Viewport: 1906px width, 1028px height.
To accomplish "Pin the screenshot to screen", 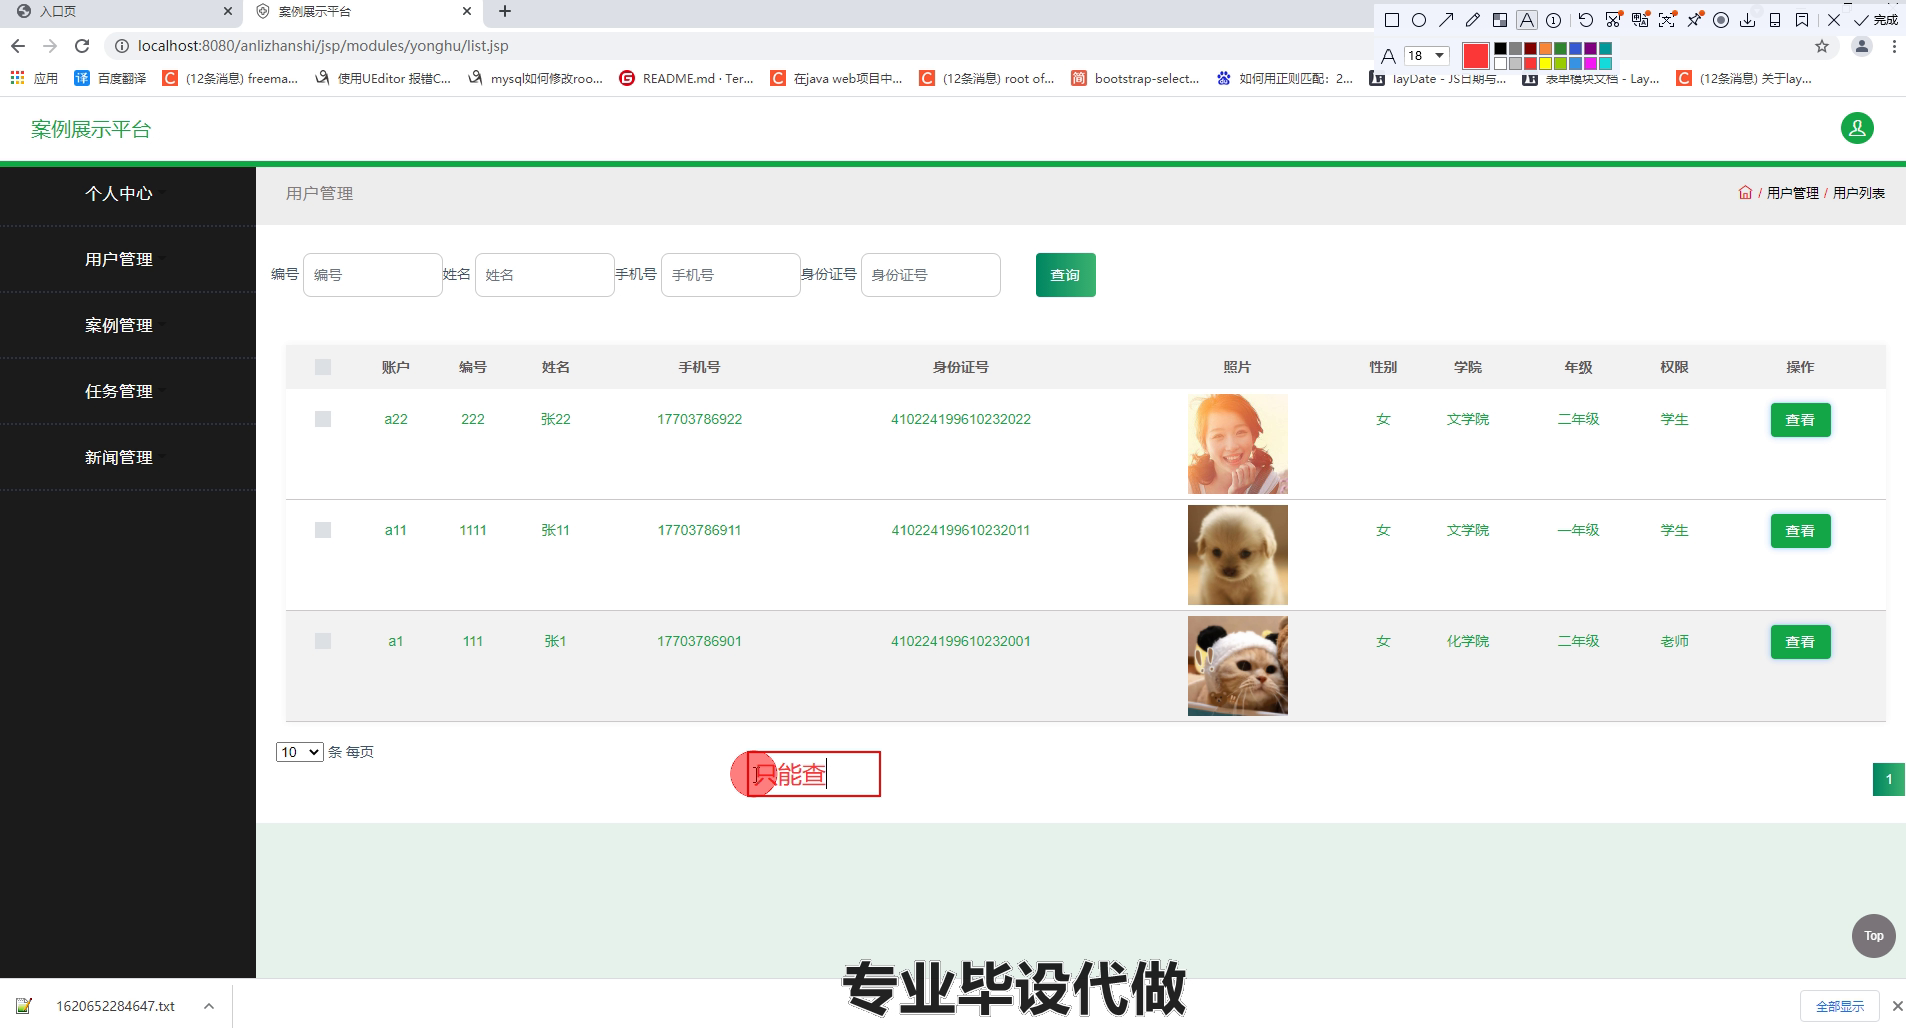I will [x=1695, y=19].
